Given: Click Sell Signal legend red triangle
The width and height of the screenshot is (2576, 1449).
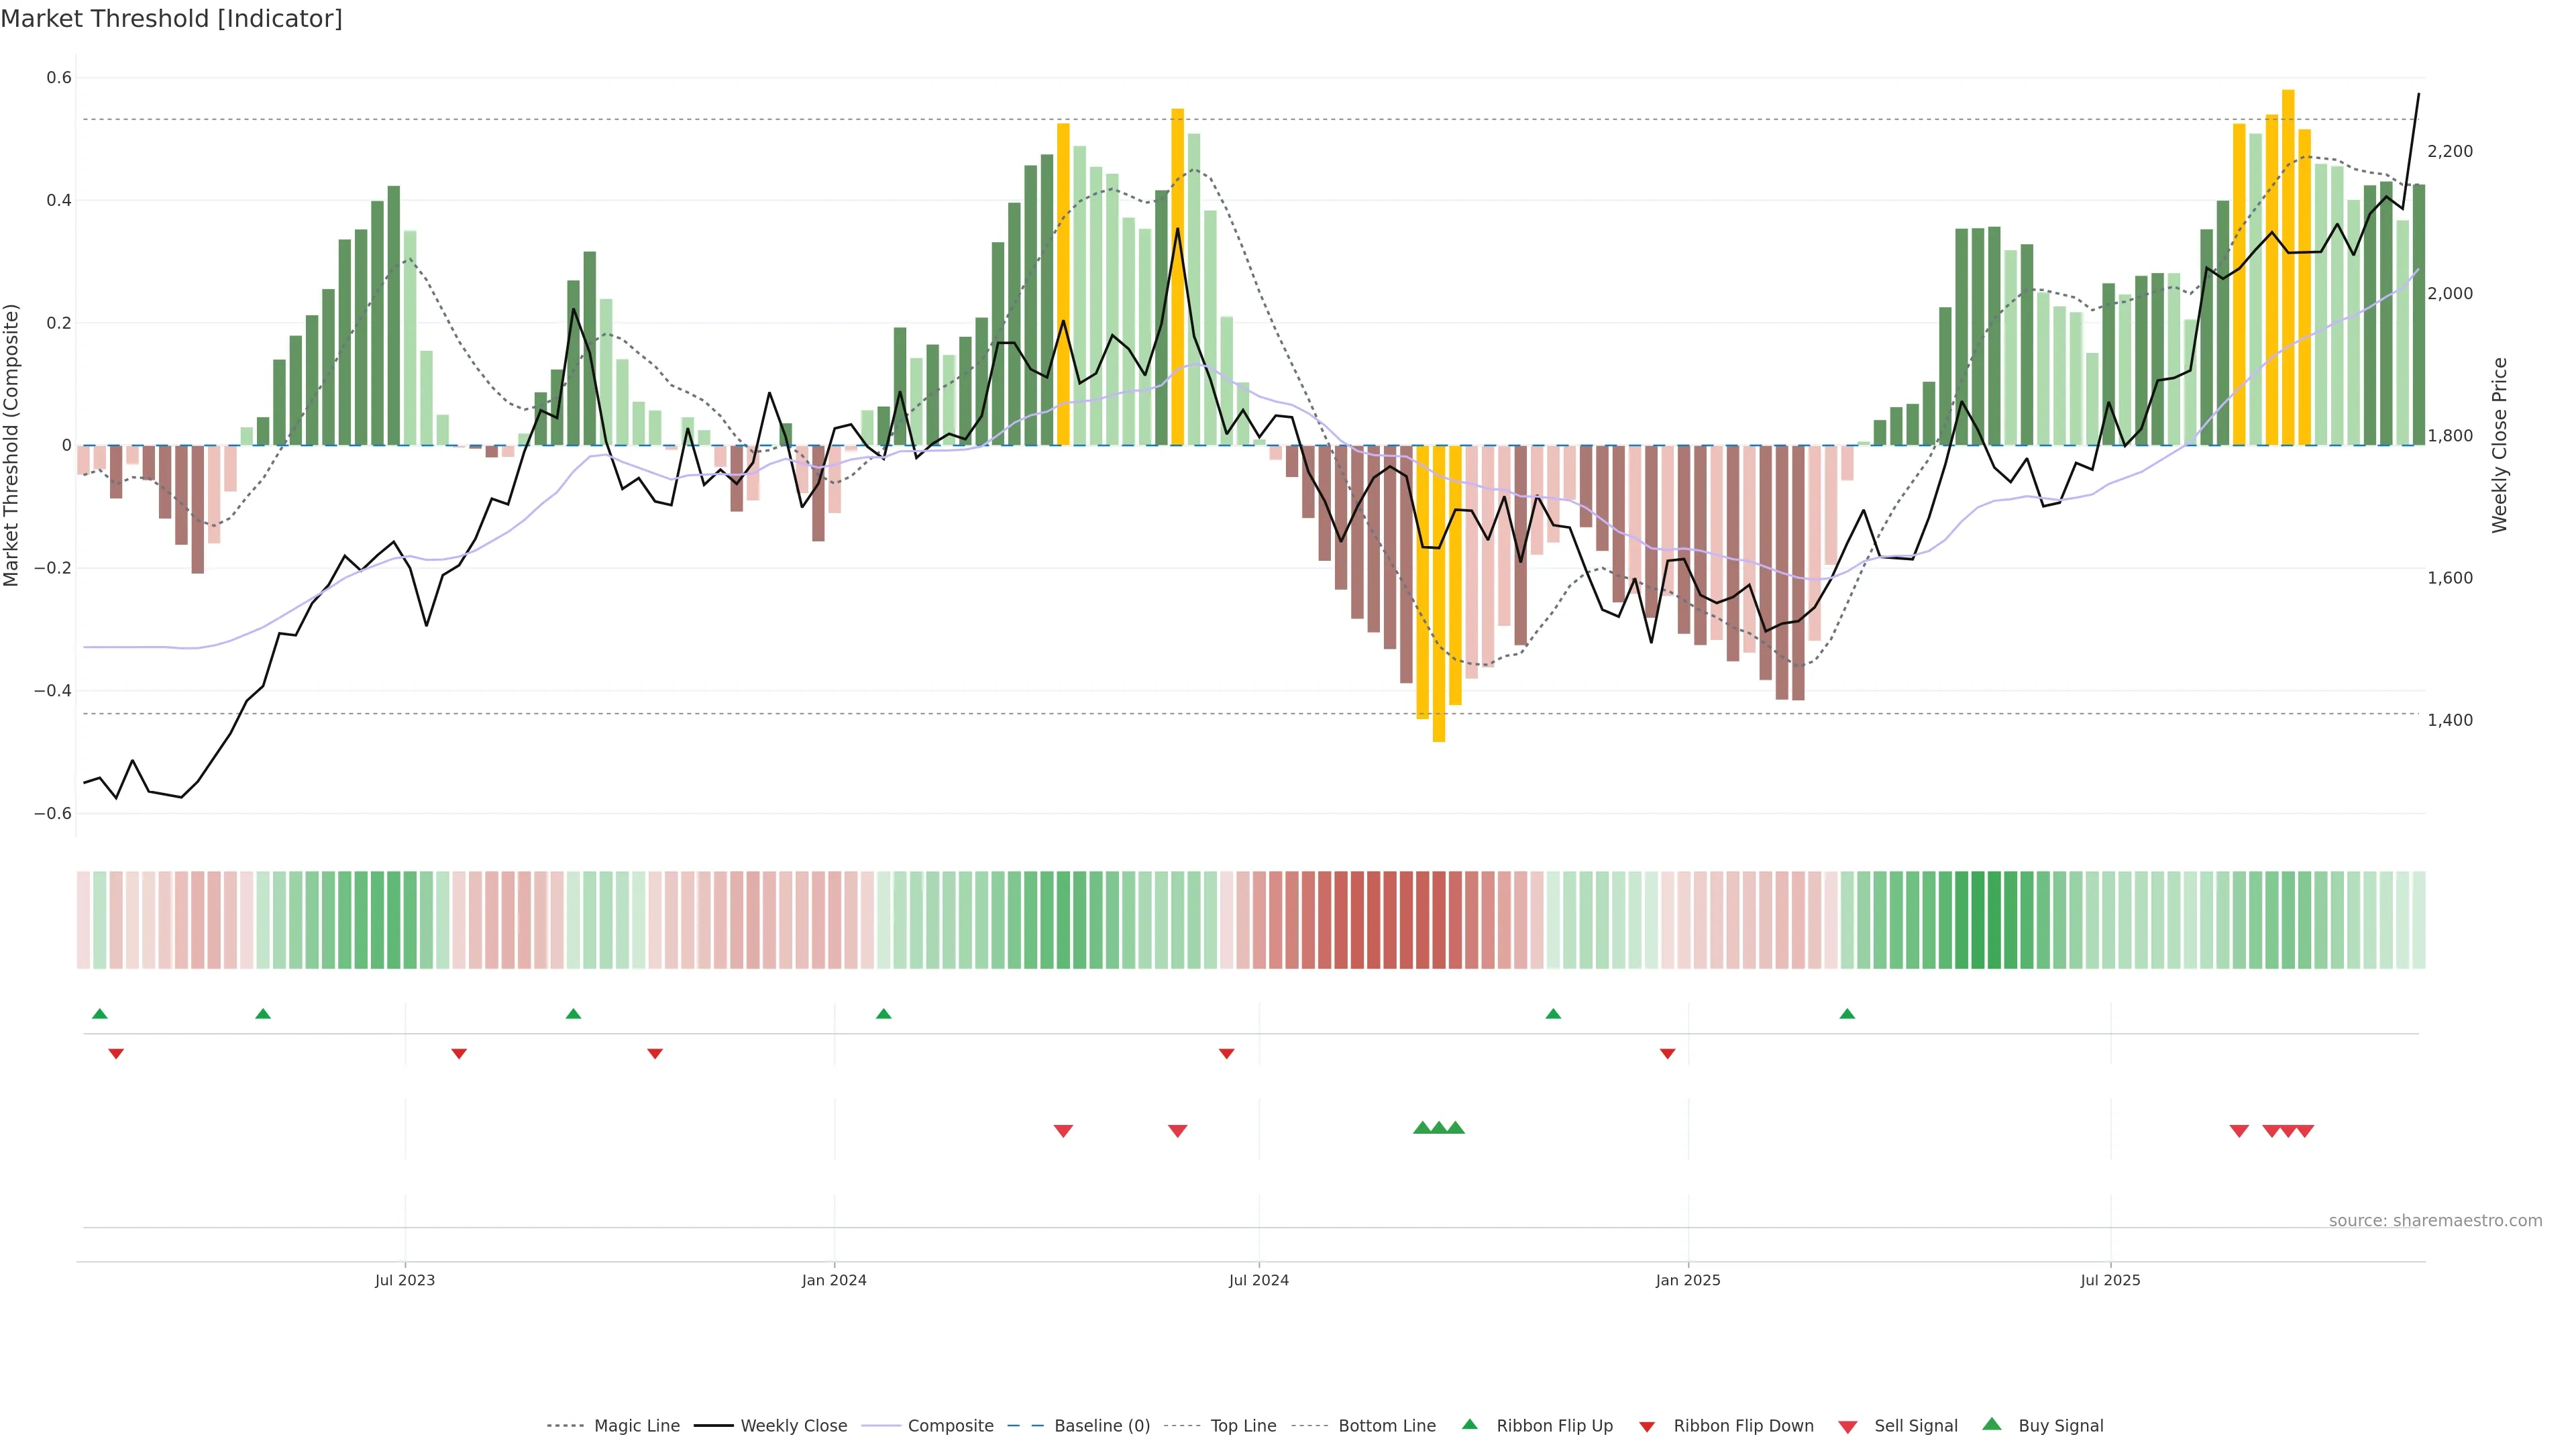Looking at the screenshot, I should pyautogui.click(x=1848, y=1427).
